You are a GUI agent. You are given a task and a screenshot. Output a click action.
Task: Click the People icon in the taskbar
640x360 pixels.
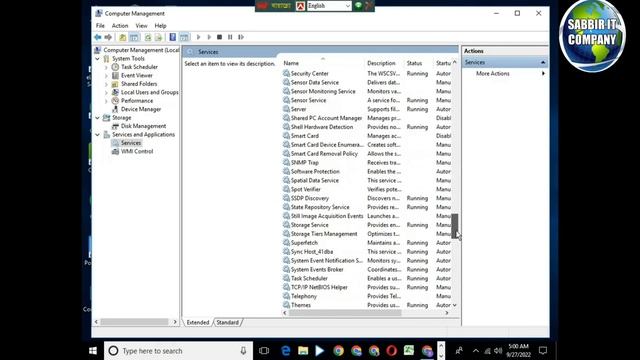pos(459,351)
